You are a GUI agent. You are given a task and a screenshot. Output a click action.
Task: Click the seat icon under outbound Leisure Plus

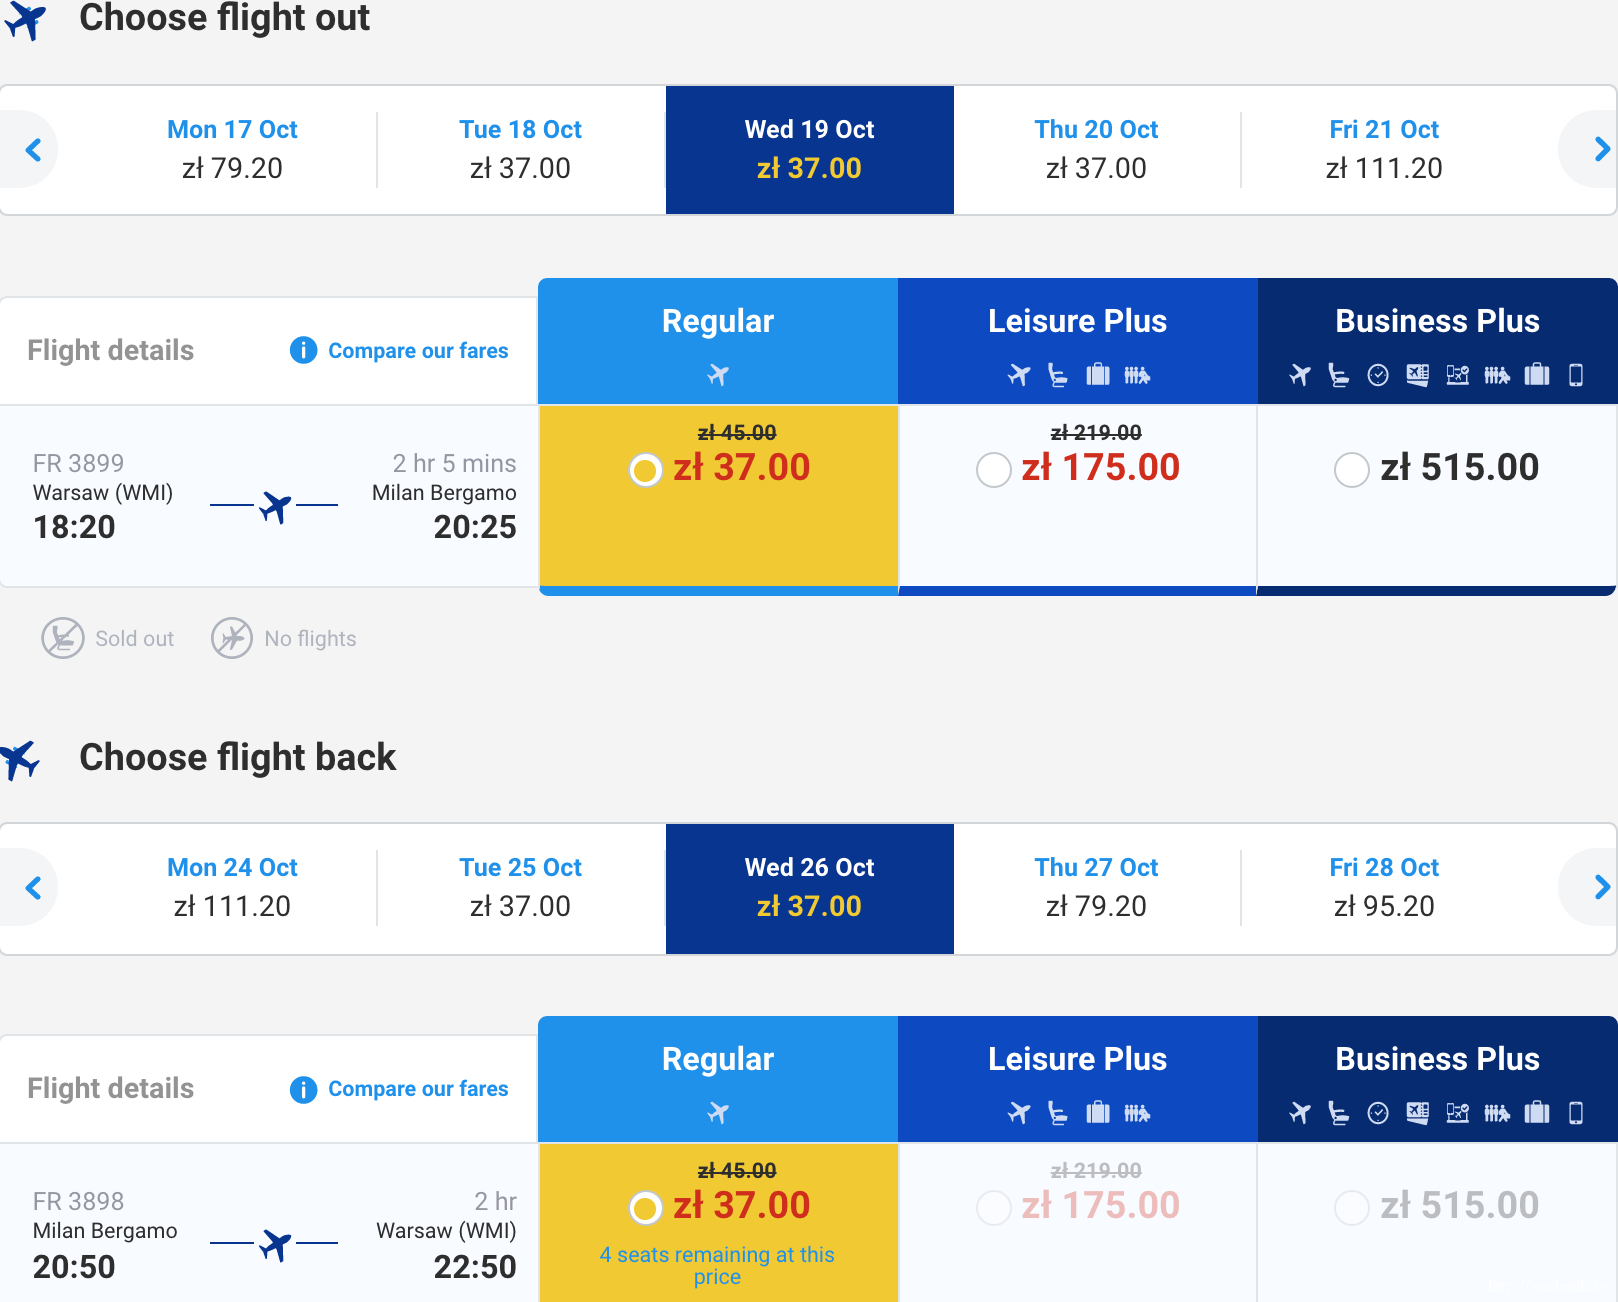tap(1058, 375)
